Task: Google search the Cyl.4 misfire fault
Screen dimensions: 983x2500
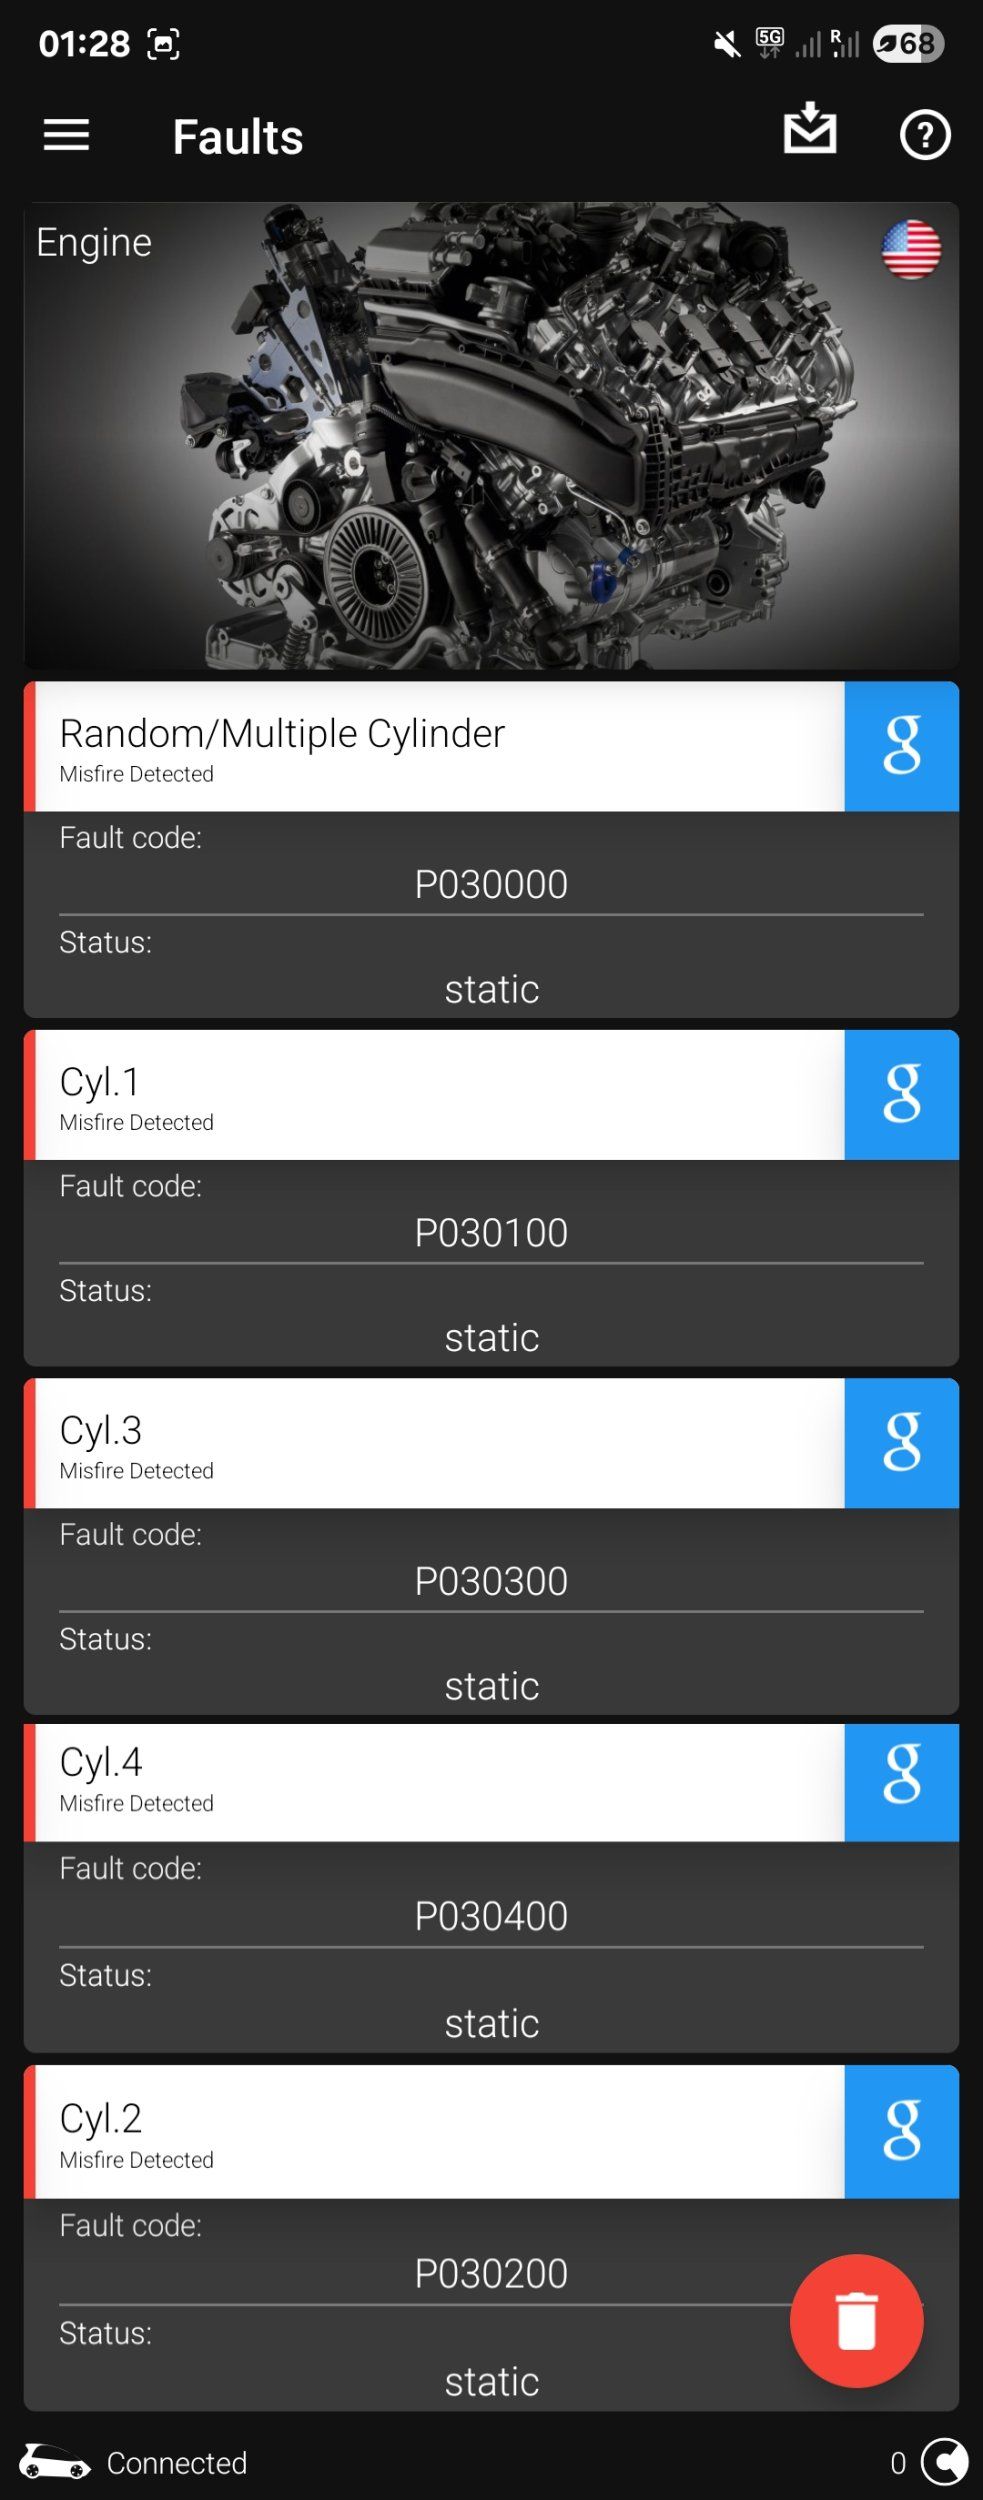Action: 901,1782
